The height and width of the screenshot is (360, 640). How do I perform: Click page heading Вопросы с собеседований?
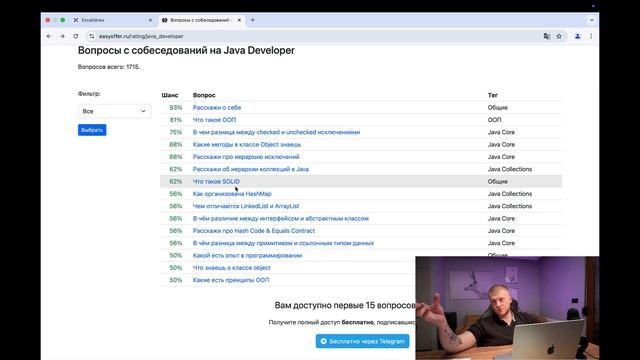coord(186,50)
